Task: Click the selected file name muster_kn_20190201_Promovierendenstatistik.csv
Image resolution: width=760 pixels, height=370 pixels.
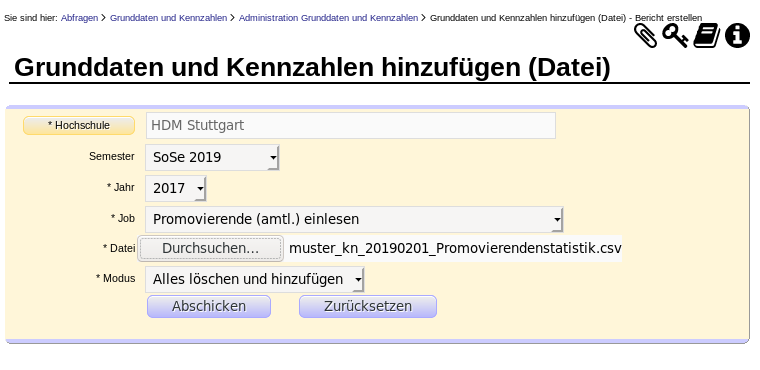Action: click(455, 248)
